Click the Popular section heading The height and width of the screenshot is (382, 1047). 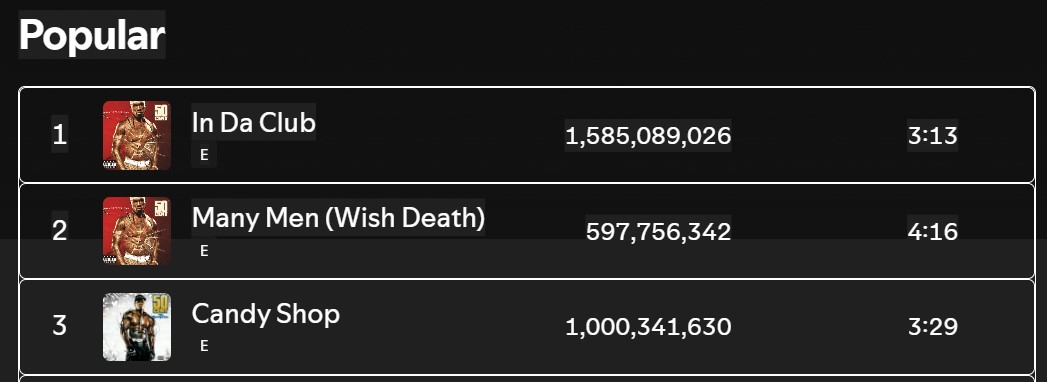click(92, 35)
